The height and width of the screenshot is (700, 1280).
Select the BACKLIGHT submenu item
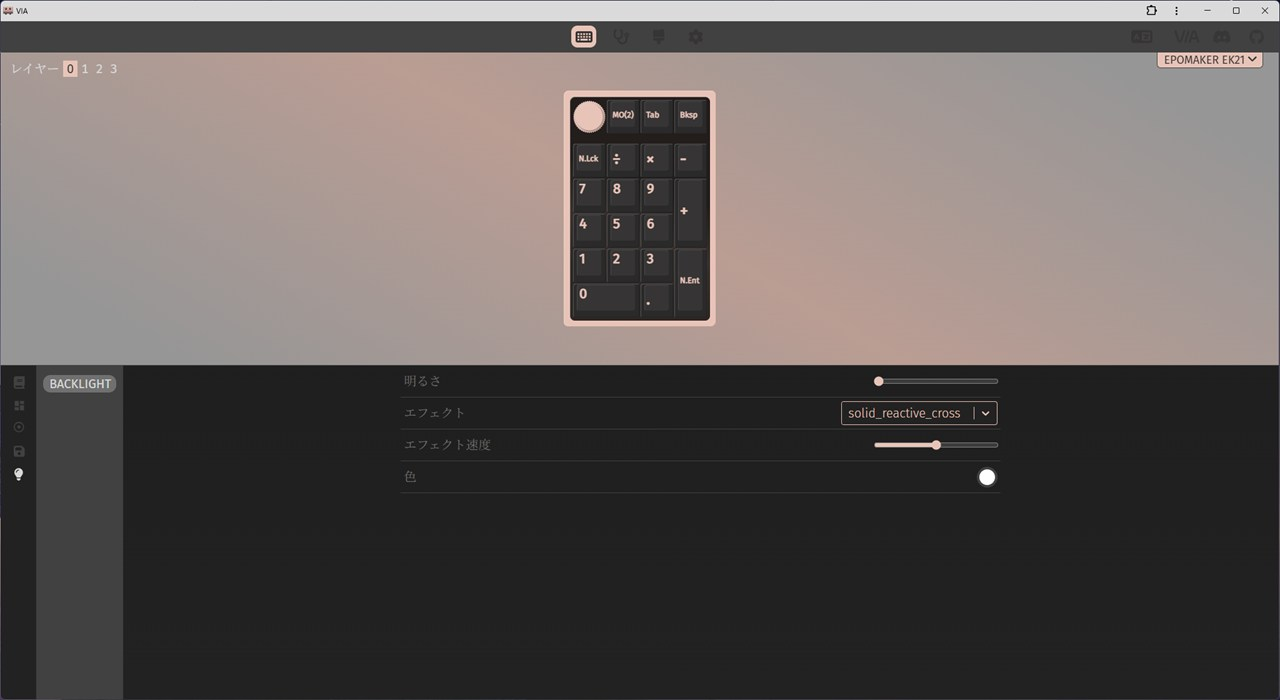pyautogui.click(x=80, y=384)
